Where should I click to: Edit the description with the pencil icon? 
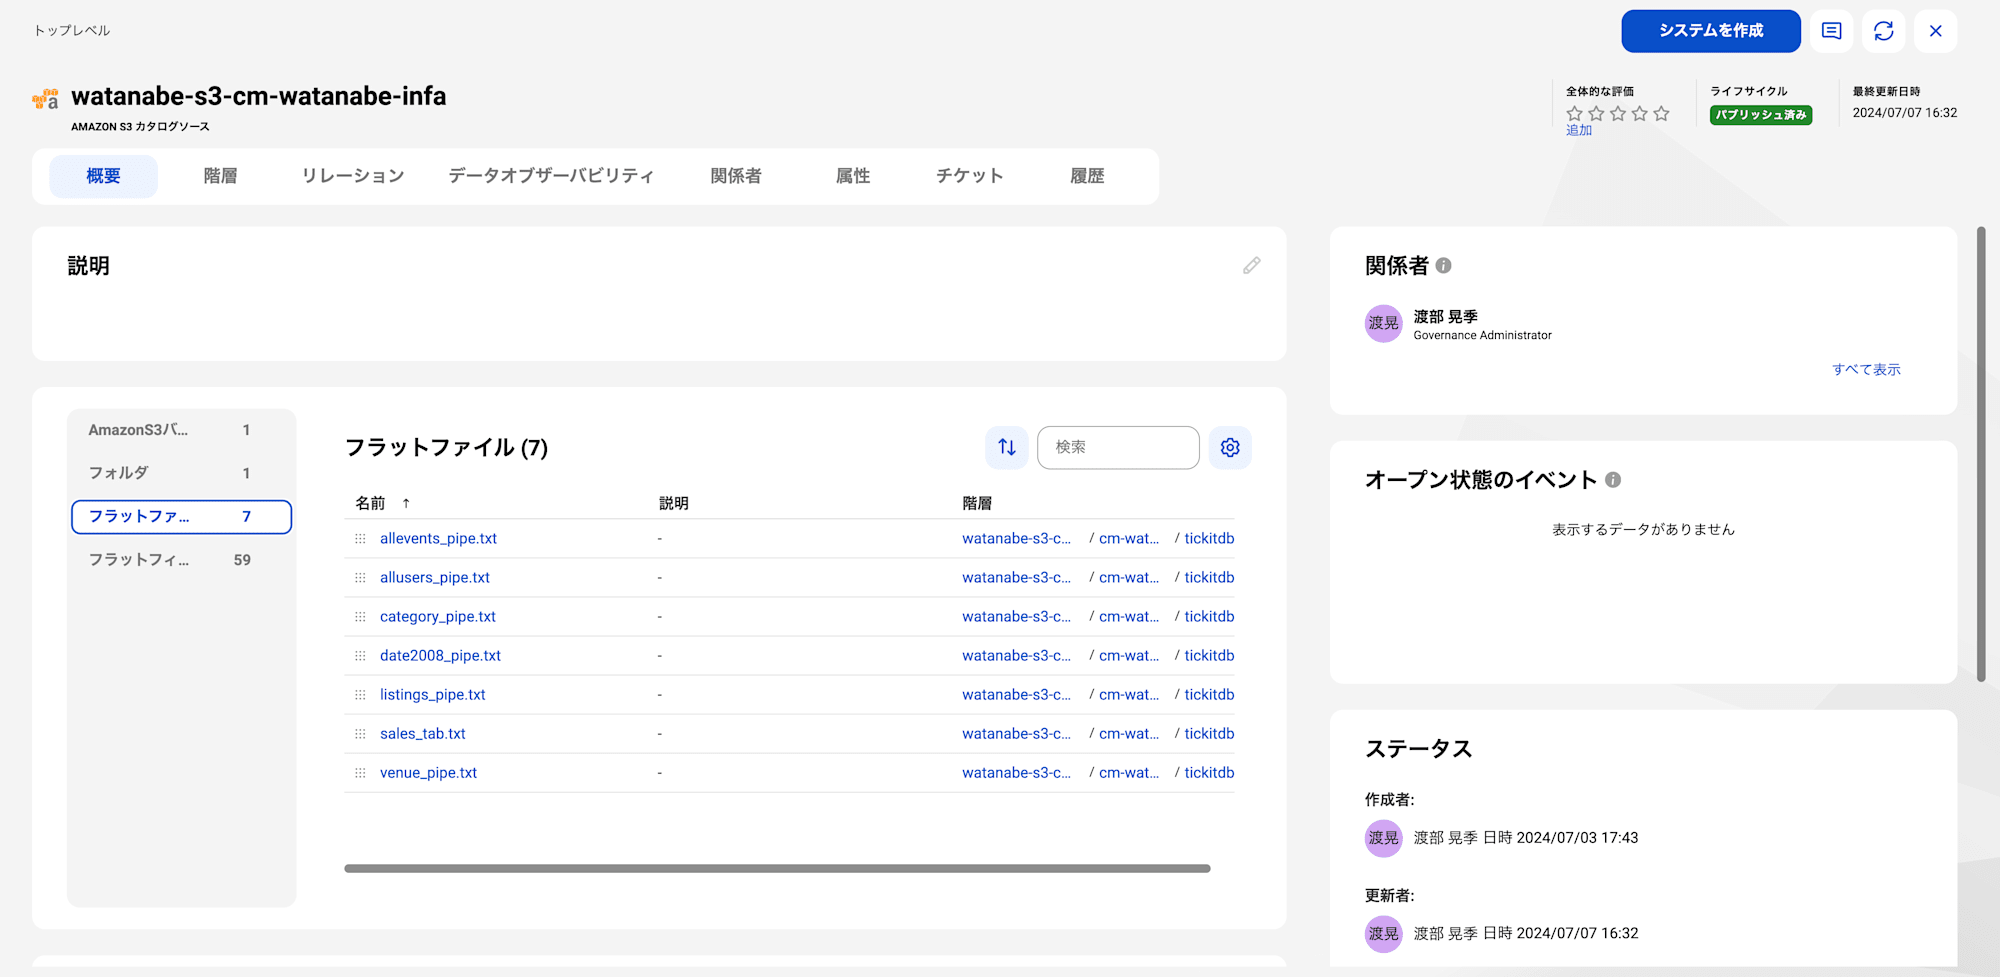click(x=1251, y=265)
